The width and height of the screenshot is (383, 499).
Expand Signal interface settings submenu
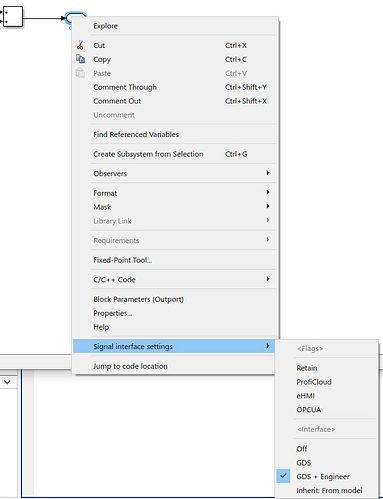(x=174, y=346)
